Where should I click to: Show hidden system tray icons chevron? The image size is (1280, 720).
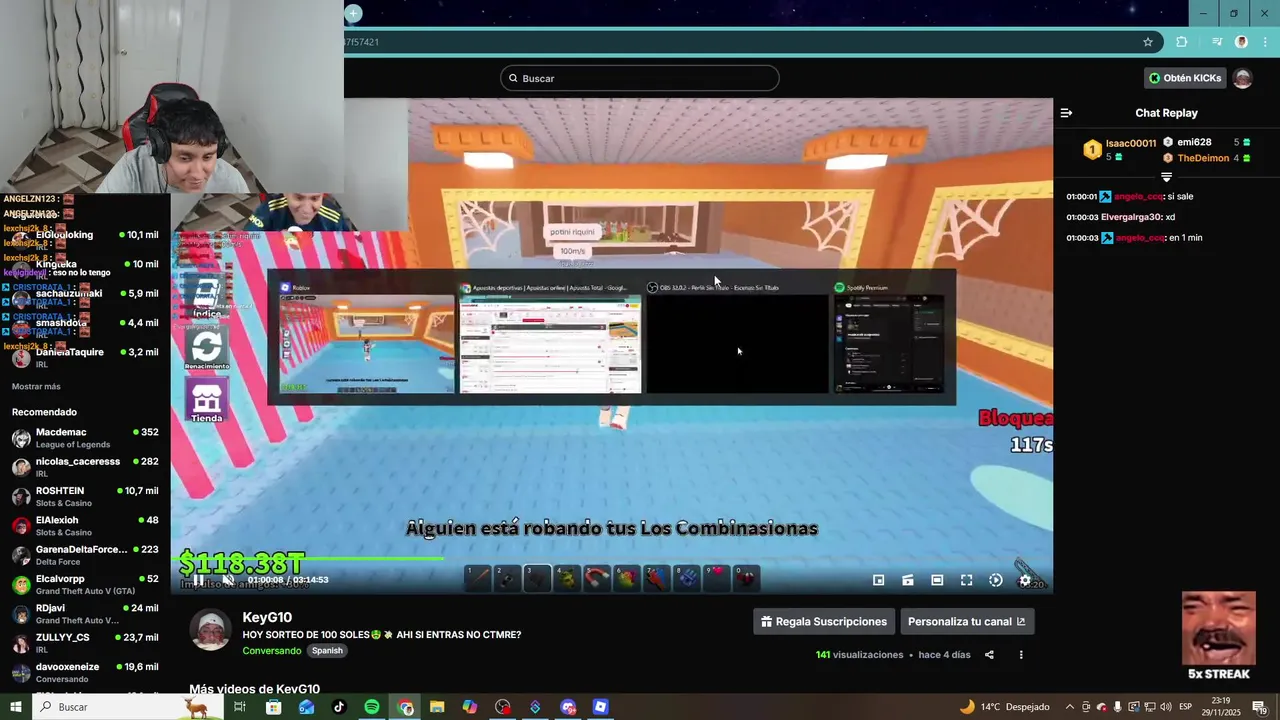[1070, 707]
